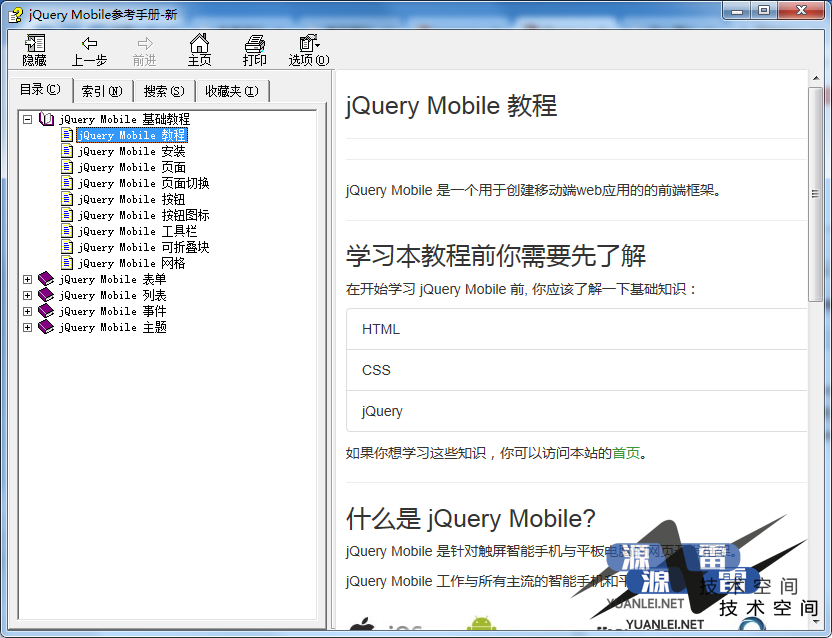The height and width of the screenshot is (638, 832).
Task: Click the page icon next to 安装
Action: 67,151
